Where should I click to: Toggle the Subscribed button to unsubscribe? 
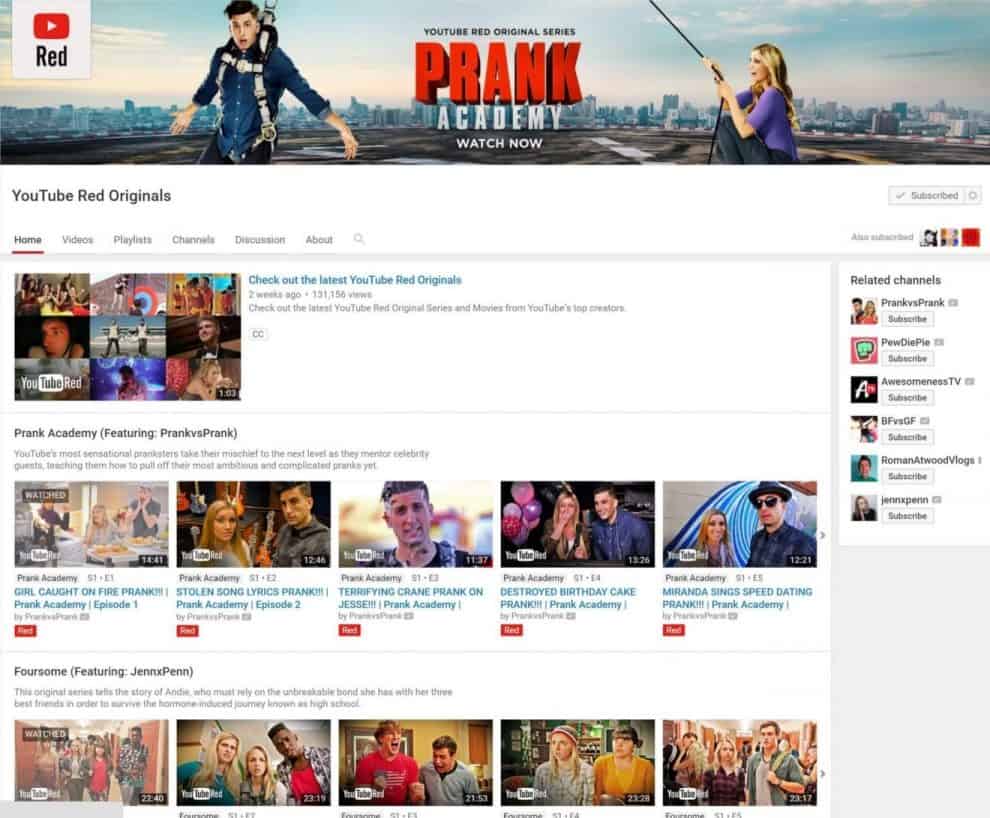[x=928, y=196]
